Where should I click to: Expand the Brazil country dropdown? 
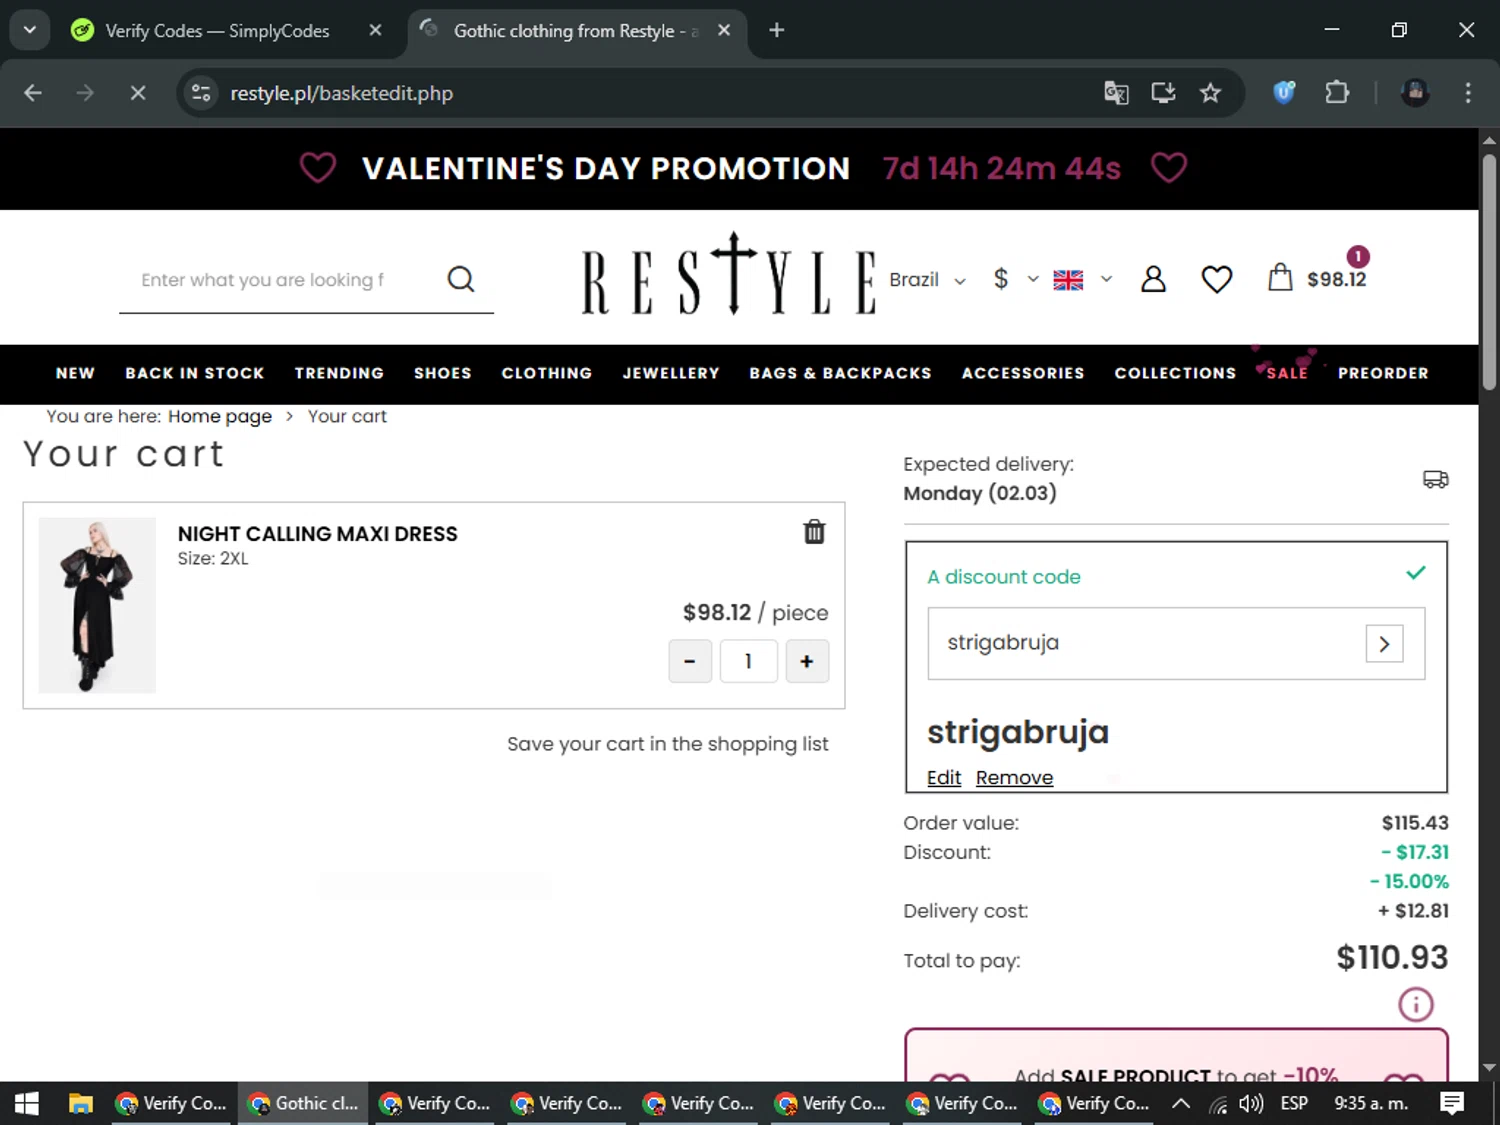[928, 280]
